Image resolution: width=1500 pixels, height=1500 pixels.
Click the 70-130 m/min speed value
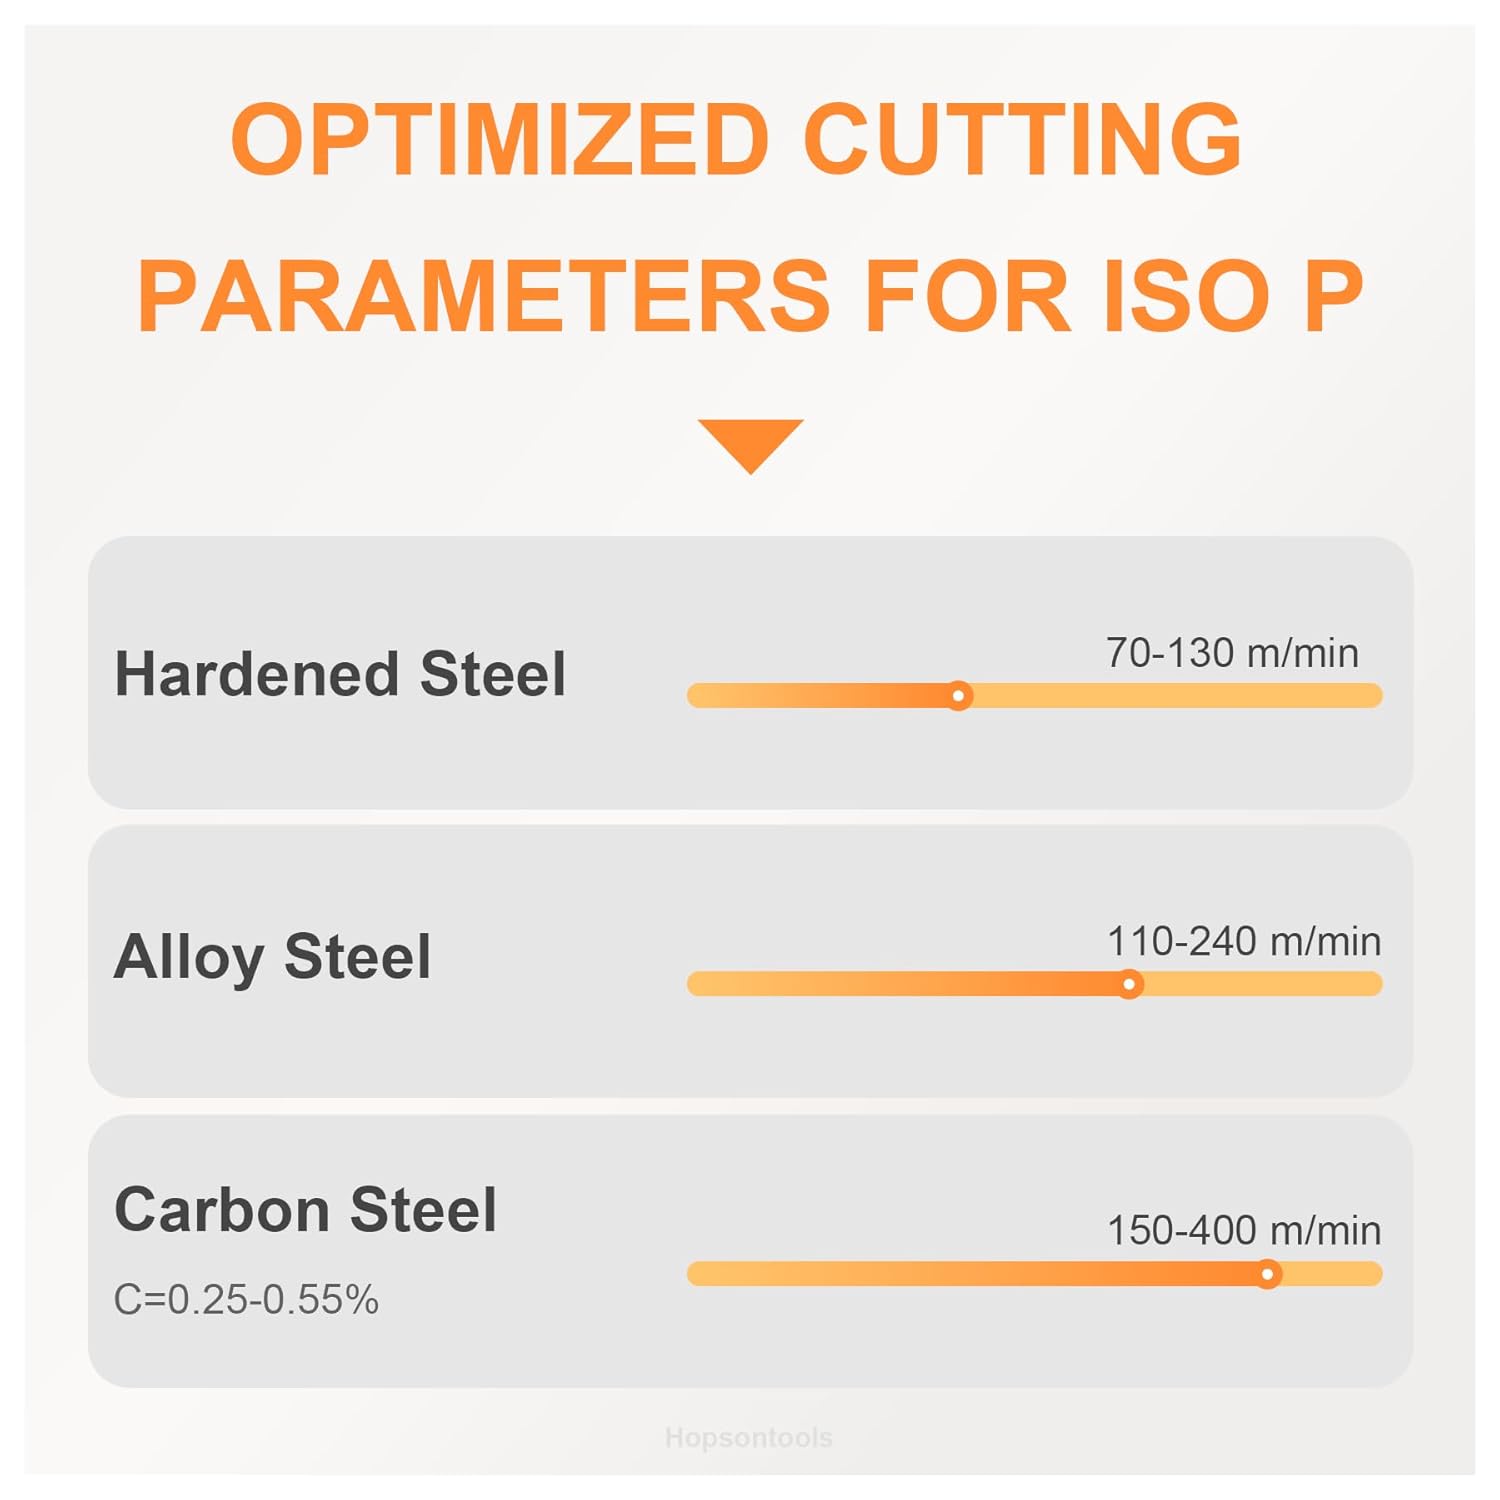click(1232, 653)
